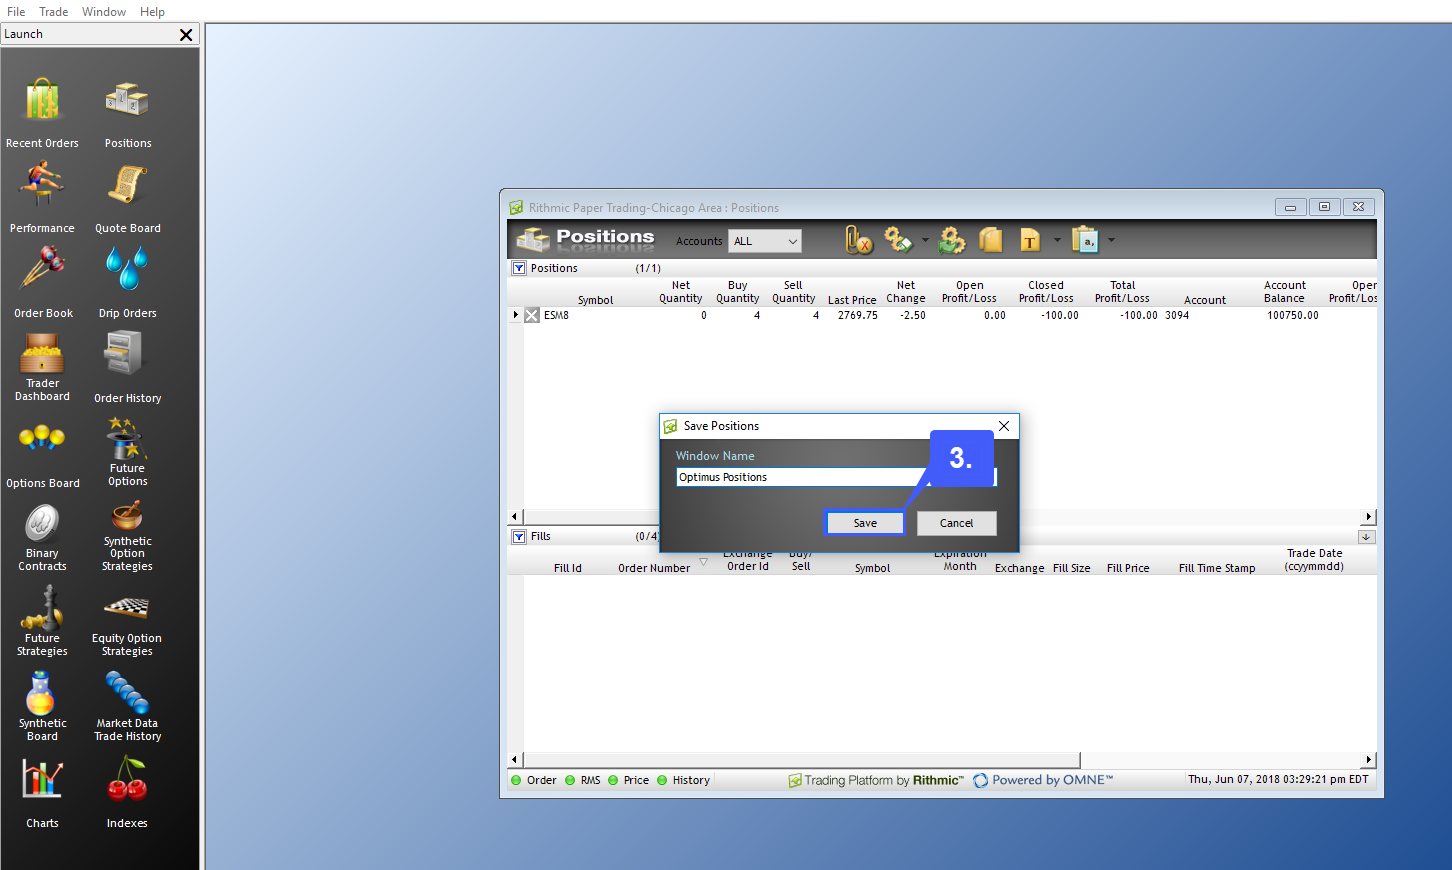Sort by Closed Profit/Loss column header
Viewport: 1452px width, 870px height.
click(x=1046, y=292)
